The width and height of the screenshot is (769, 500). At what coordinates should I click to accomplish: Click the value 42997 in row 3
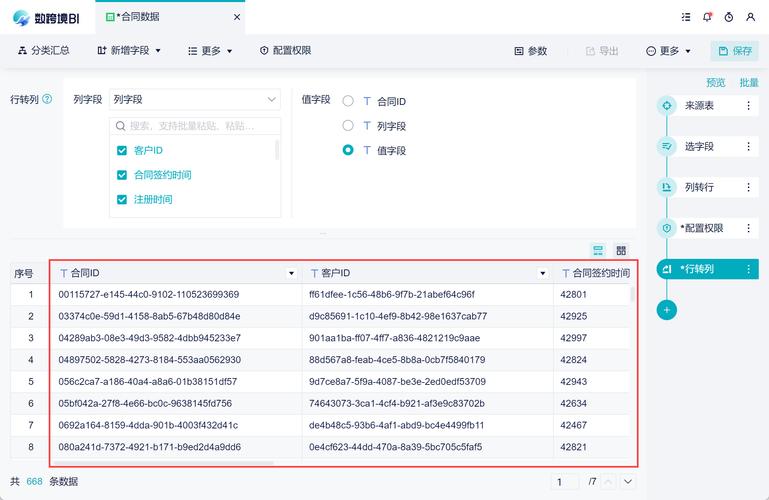(573, 338)
